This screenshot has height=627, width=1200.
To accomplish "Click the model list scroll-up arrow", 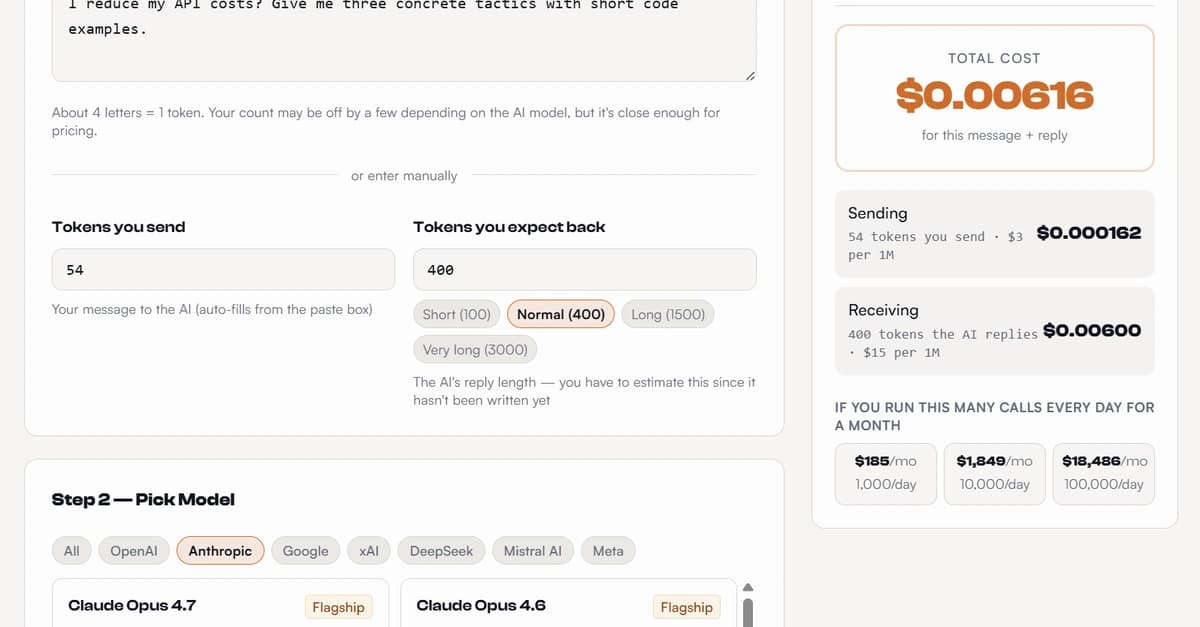I will point(746,586).
